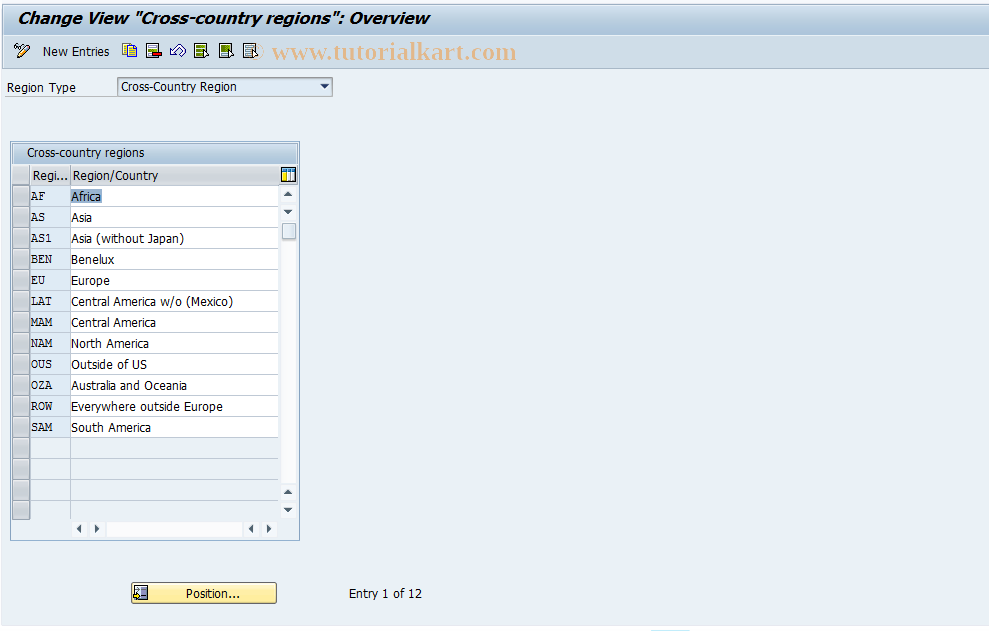The width and height of the screenshot is (989, 631).
Task: Click the Regi... column header
Action: click(50, 175)
